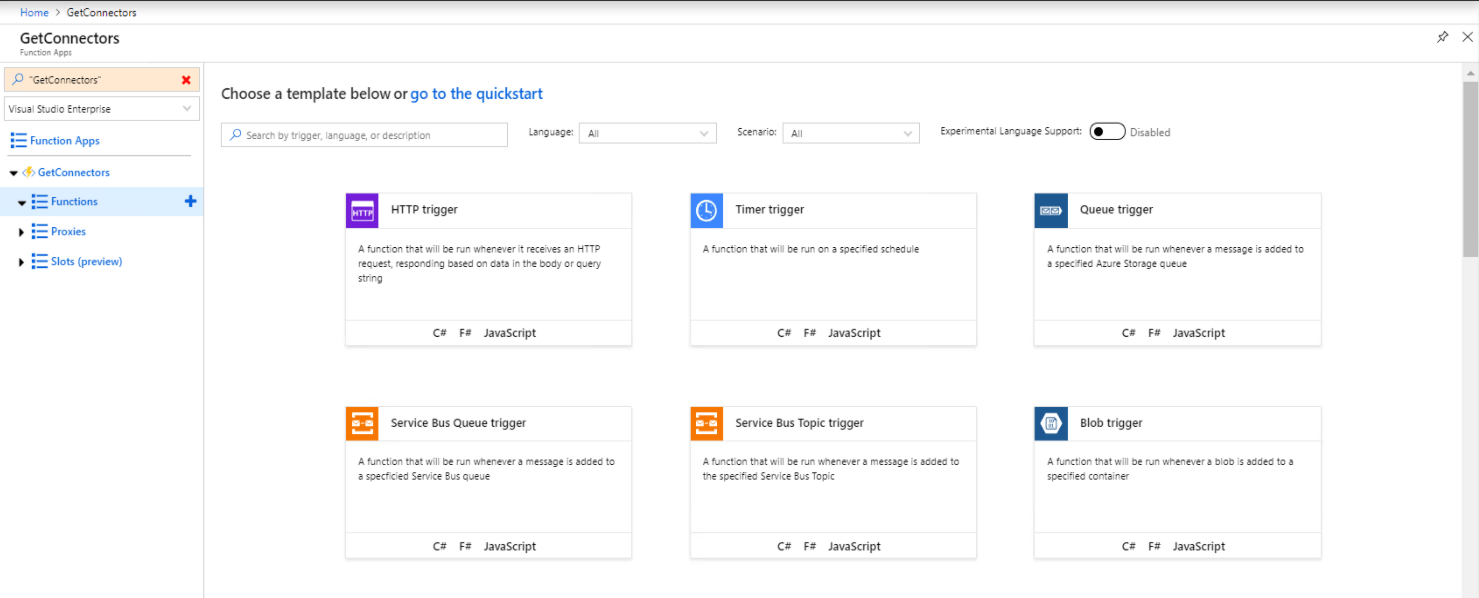Choose F# for HTTP trigger
This screenshot has width=1479, height=598.
(x=465, y=333)
